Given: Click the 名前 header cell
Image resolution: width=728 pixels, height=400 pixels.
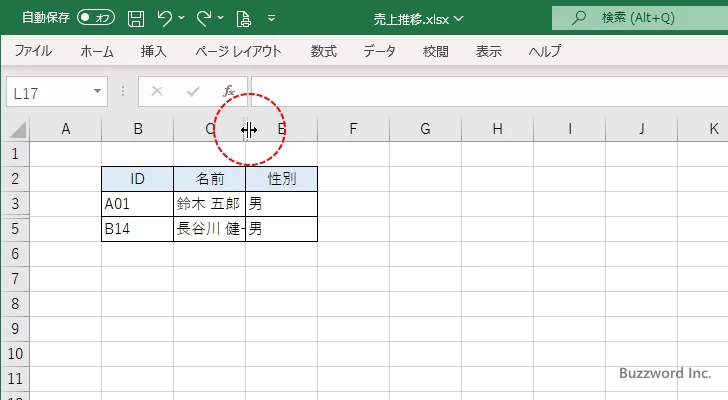Looking at the screenshot, I should click(209, 179).
